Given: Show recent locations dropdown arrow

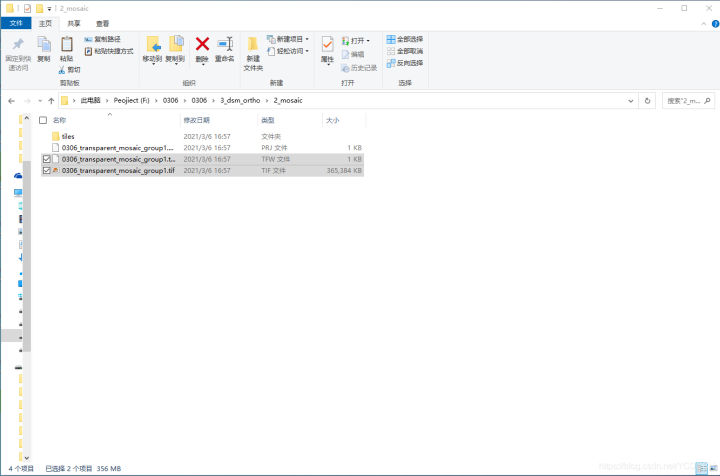Looking at the screenshot, I should (40, 101).
